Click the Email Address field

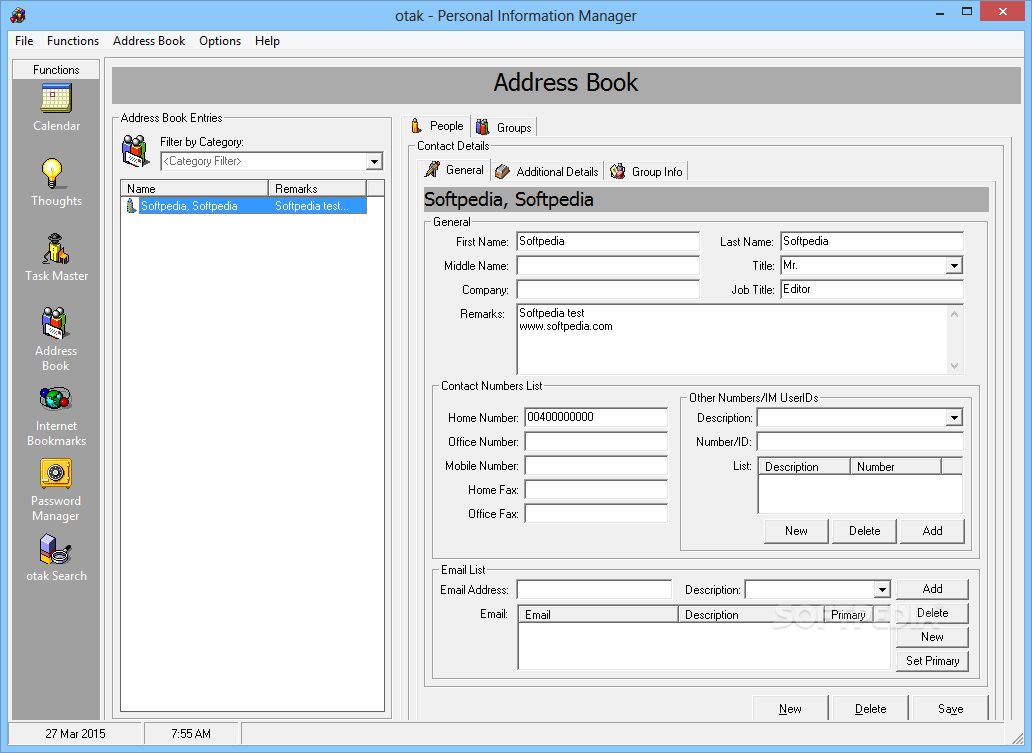[x=594, y=589]
